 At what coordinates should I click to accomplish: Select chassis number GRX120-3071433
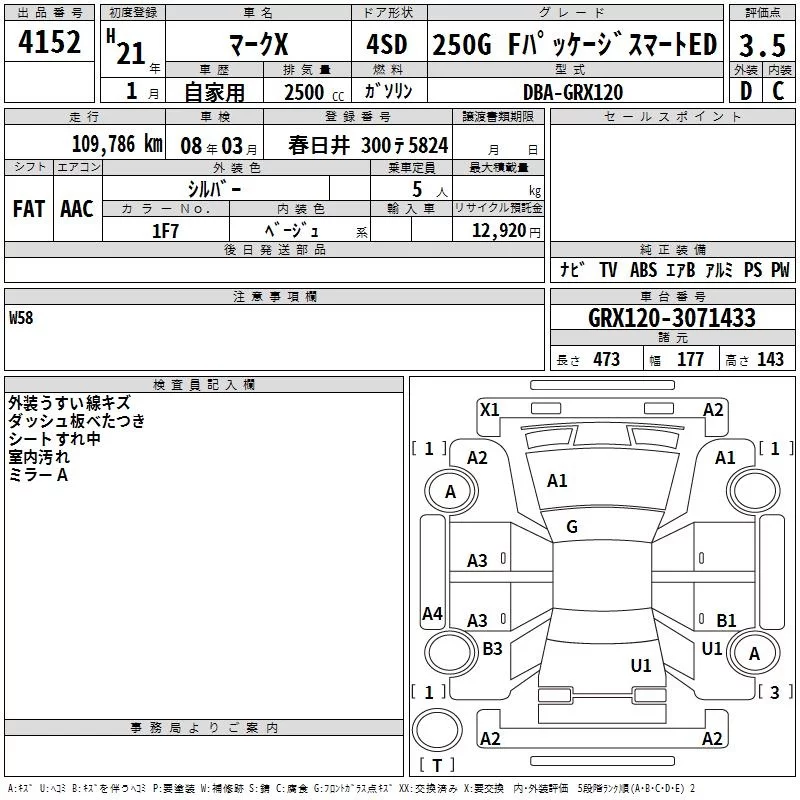click(671, 318)
